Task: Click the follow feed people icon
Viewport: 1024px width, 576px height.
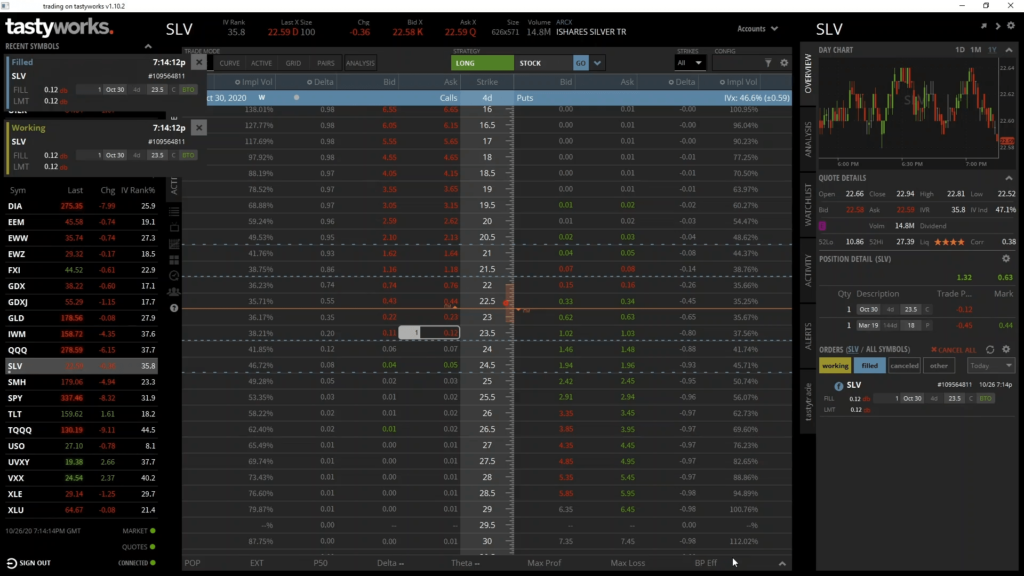Action: pyautogui.click(x=175, y=291)
